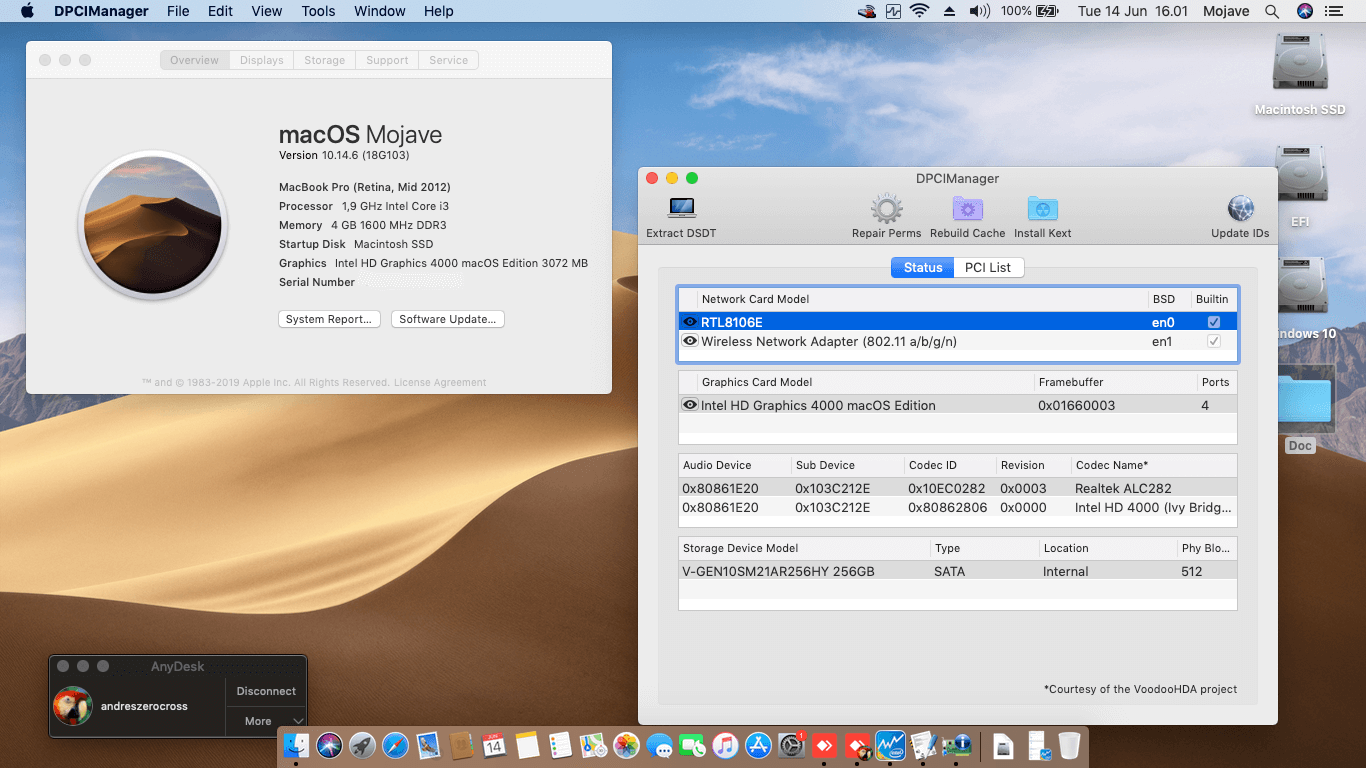This screenshot has height=768, width=1366.
Task: Toggle eye icon for Intel HD Graphics 4000
Action: [690, 405]
